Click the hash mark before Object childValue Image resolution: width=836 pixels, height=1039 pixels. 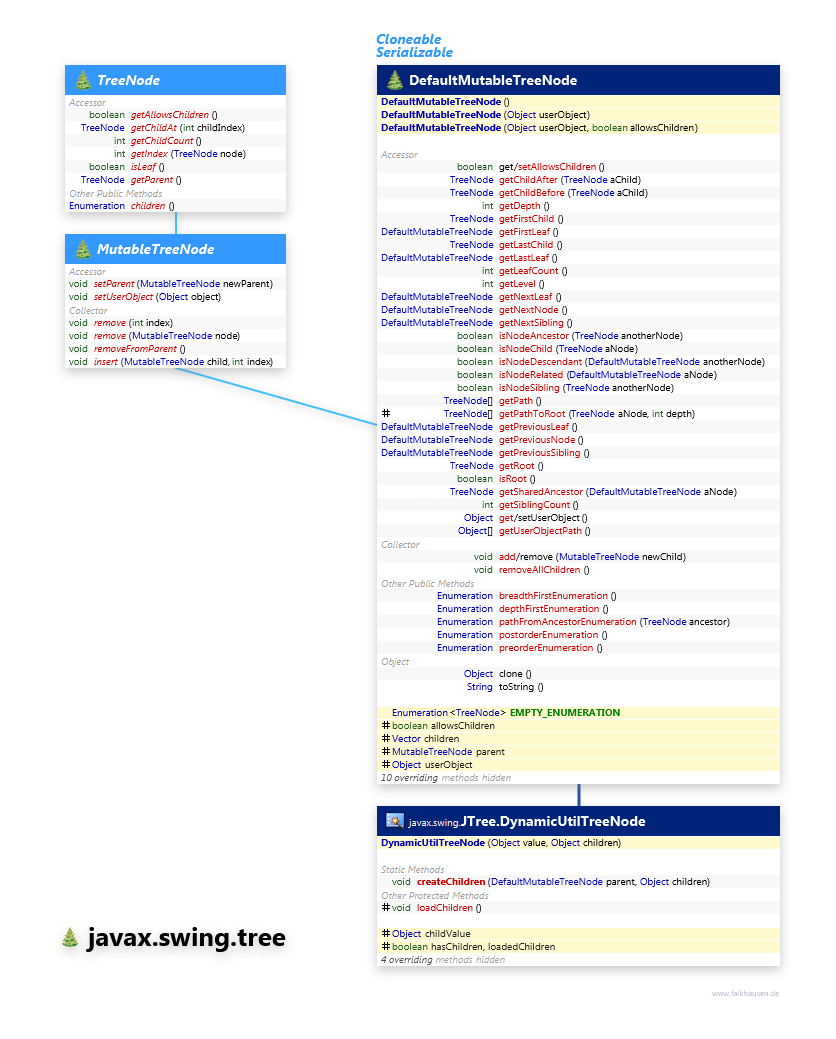386,934
